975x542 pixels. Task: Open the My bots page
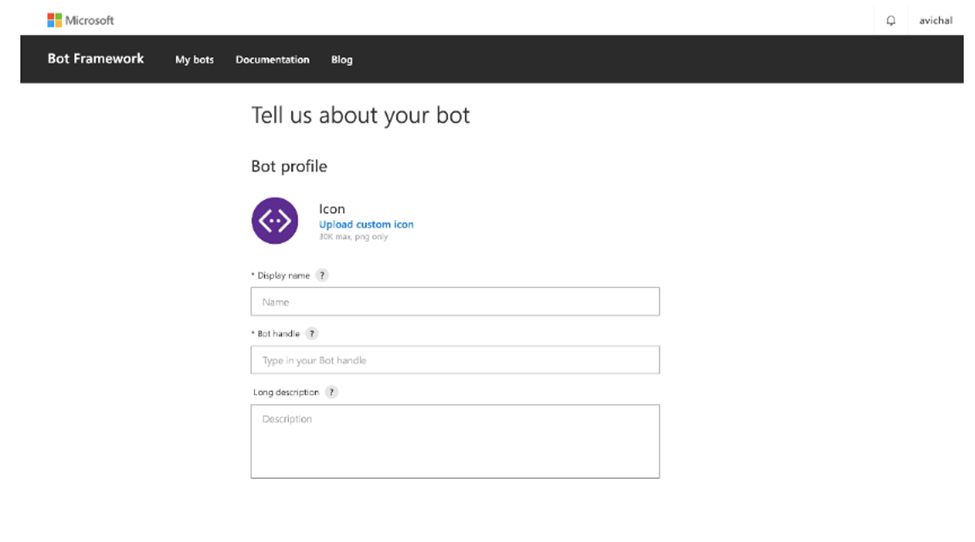click(x=194, y=60)
